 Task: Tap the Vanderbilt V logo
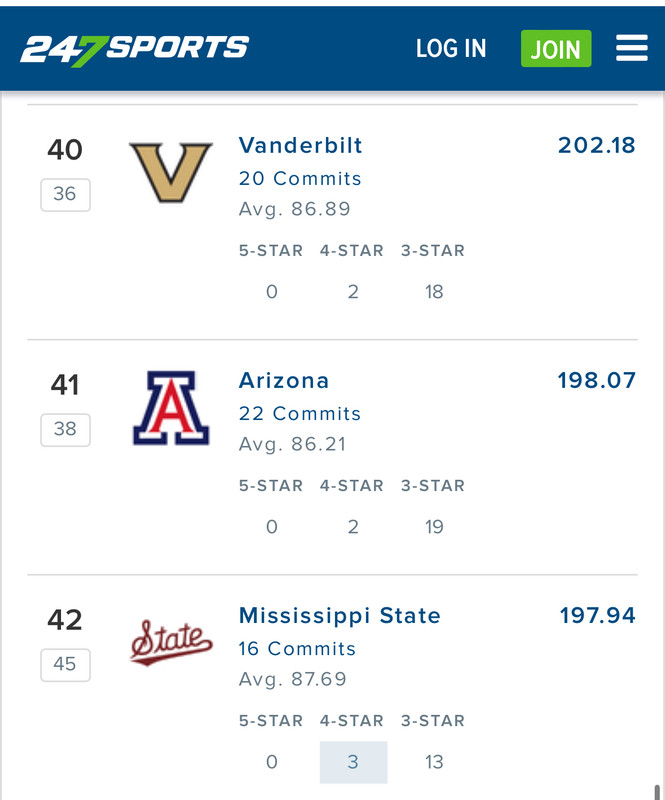coord(171,172)
